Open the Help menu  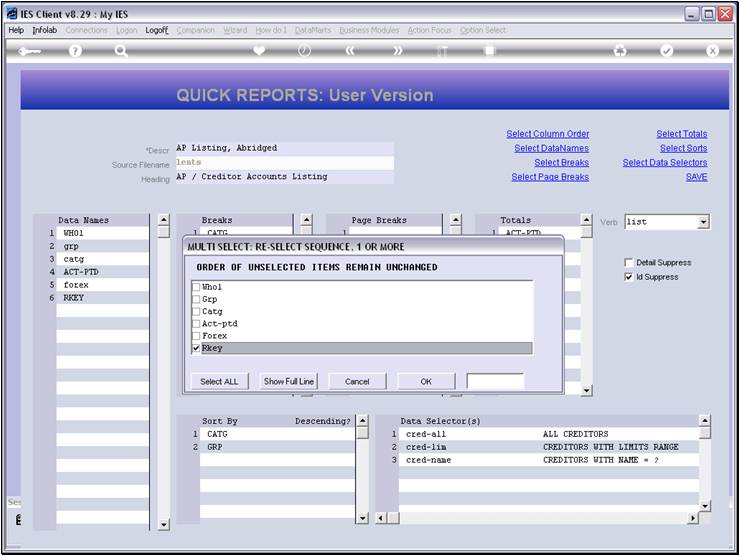point(16,30)
